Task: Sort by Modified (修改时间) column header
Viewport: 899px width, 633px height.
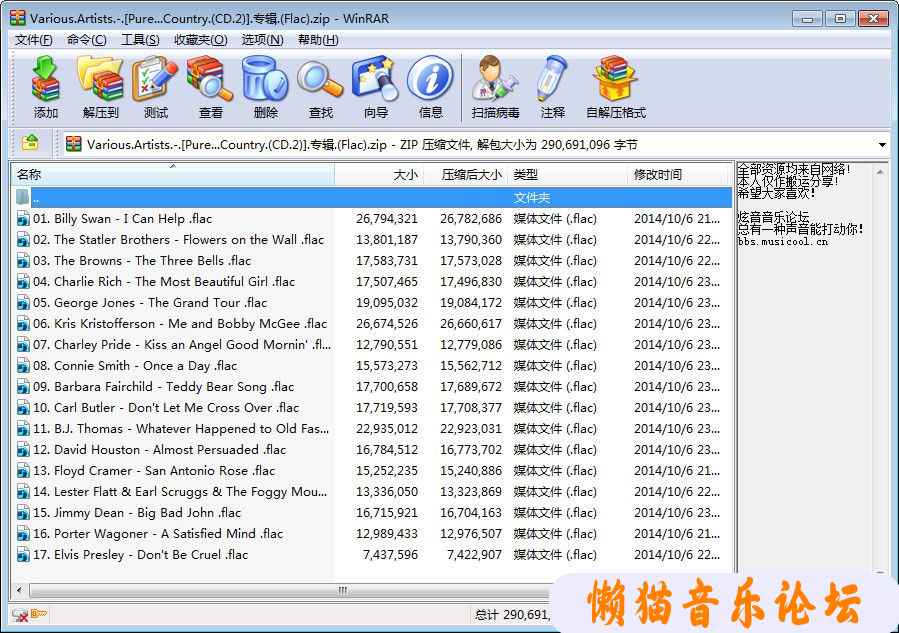Action: (x=679, y=174)
